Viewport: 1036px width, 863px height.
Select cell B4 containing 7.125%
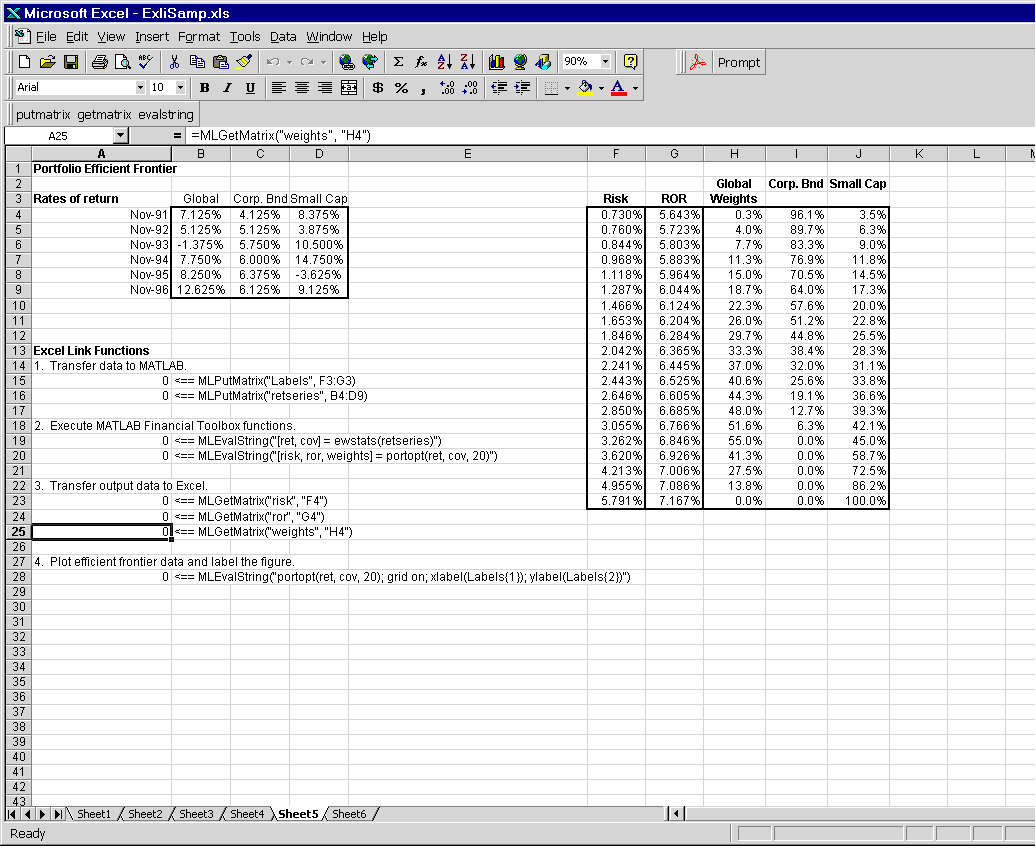point(201,215)
